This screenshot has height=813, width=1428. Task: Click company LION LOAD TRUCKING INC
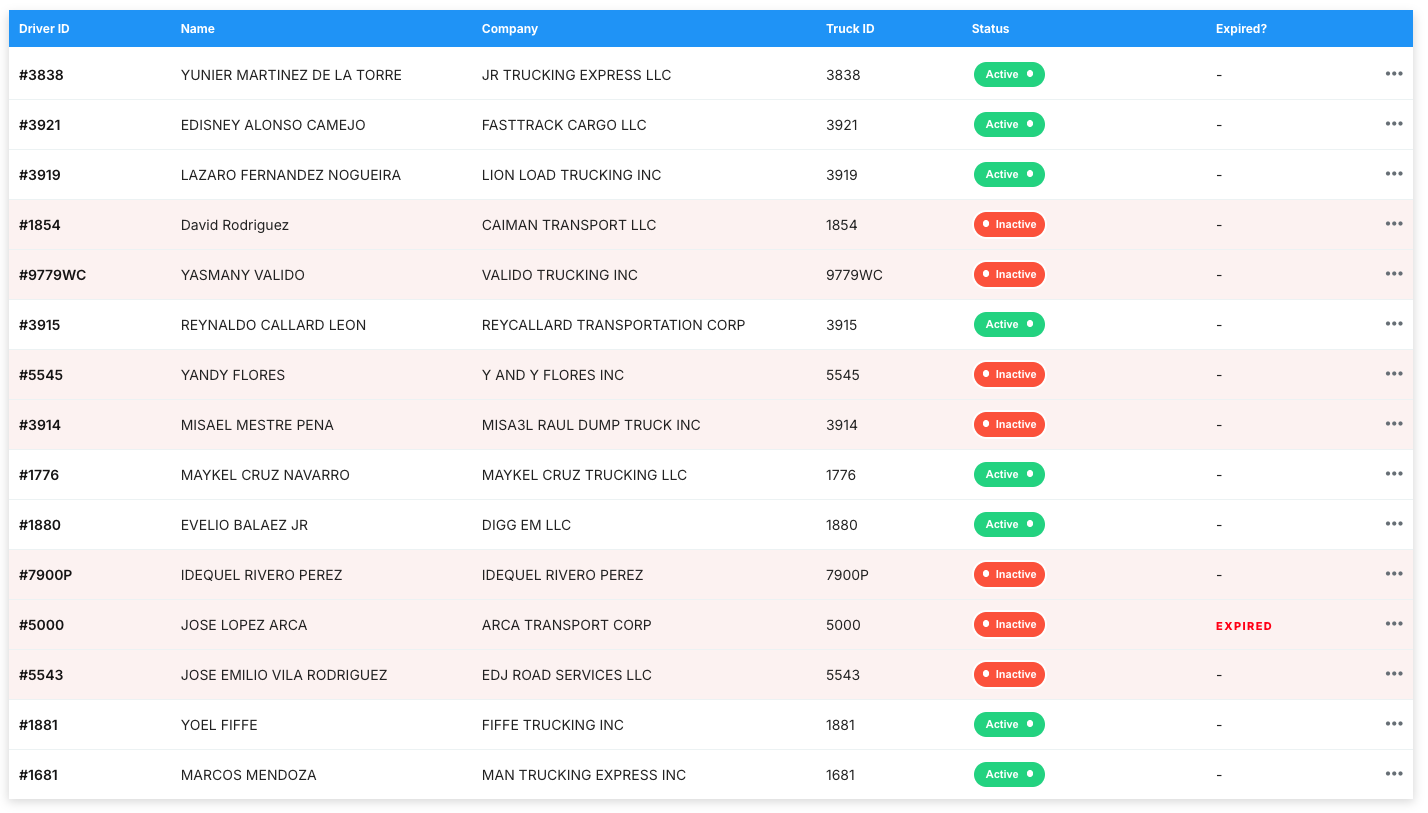coord(572,175)
